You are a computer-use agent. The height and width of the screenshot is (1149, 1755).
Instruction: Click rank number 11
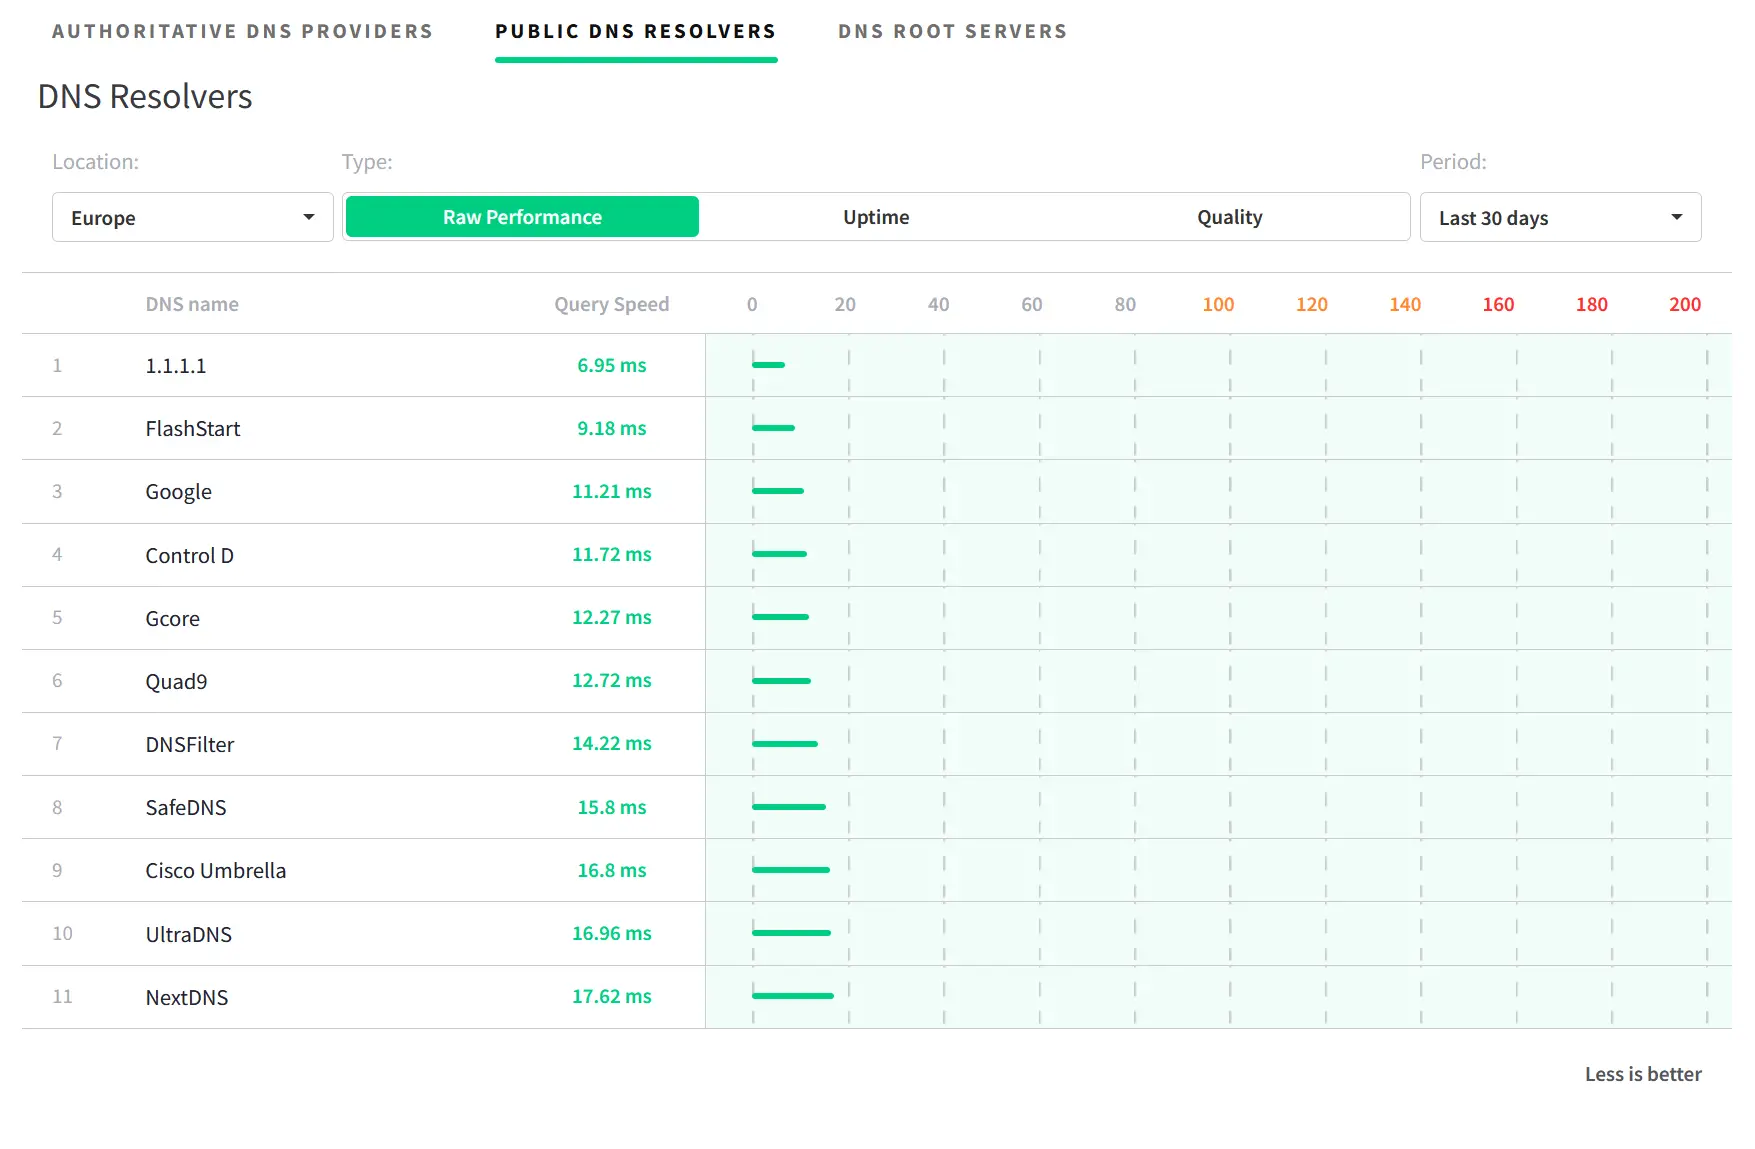pos(62,996)
